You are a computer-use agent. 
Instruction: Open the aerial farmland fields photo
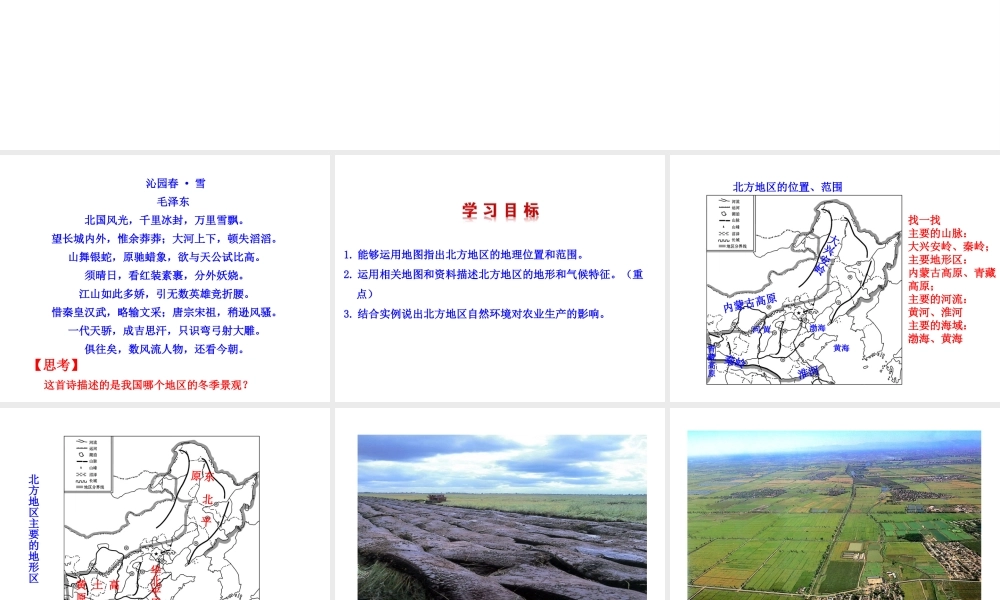pyautogui.click(x=834, y=515)
